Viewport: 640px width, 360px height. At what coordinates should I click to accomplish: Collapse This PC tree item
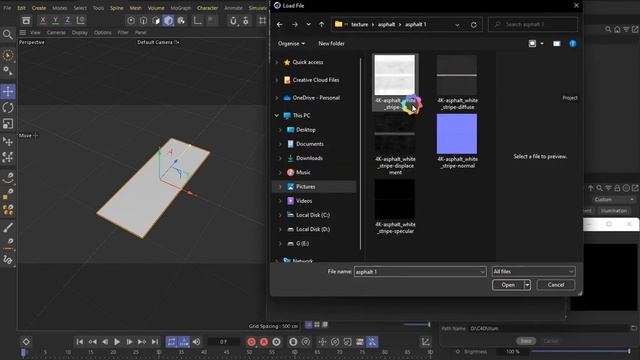pyautogui.click(x=277, y=116)
